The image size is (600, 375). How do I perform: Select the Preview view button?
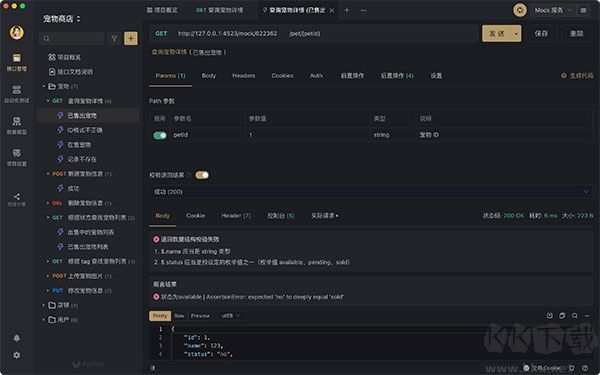coord(200,316)
